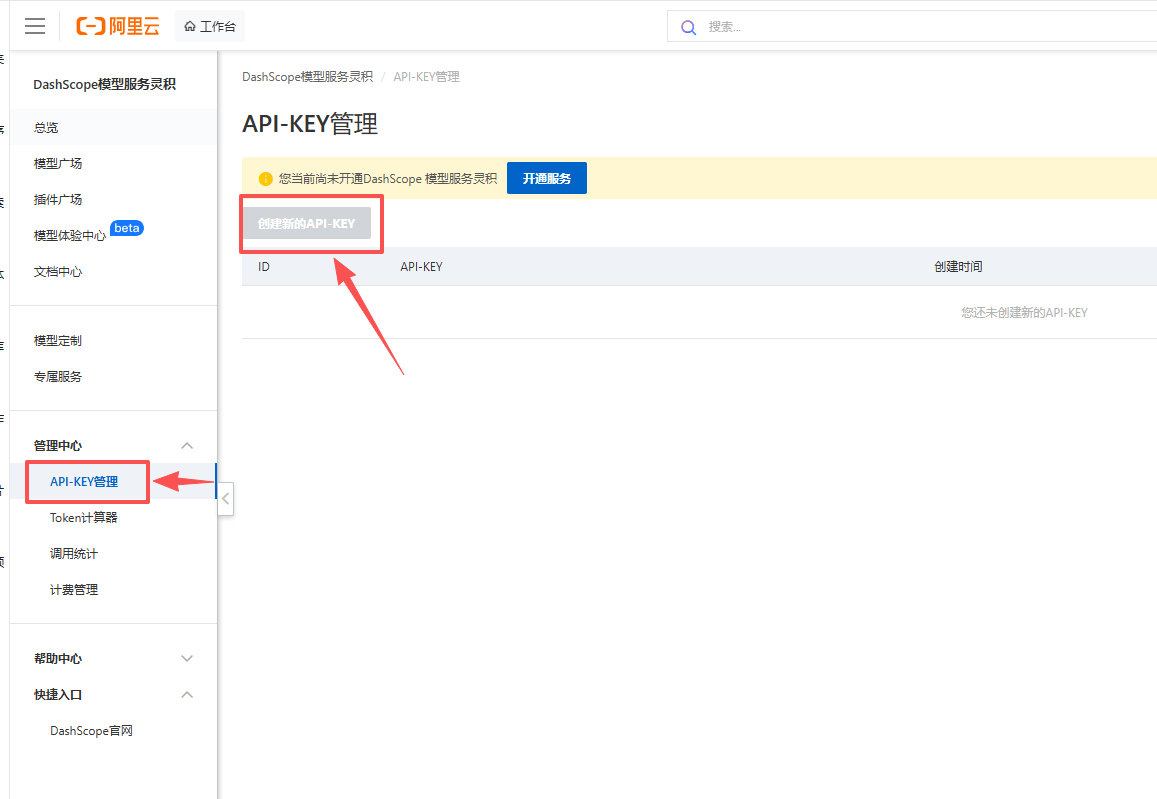
Task: Click DashScope模型服务灵积 breadcrumb link
Action: point(307,77)
